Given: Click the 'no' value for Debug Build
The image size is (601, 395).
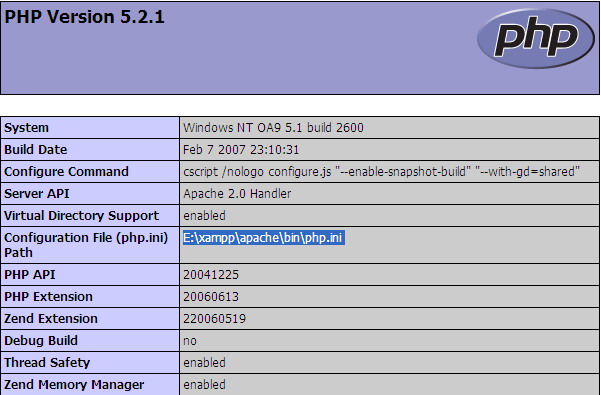Looking at the screenshot, I should click(x=190, y=341).
